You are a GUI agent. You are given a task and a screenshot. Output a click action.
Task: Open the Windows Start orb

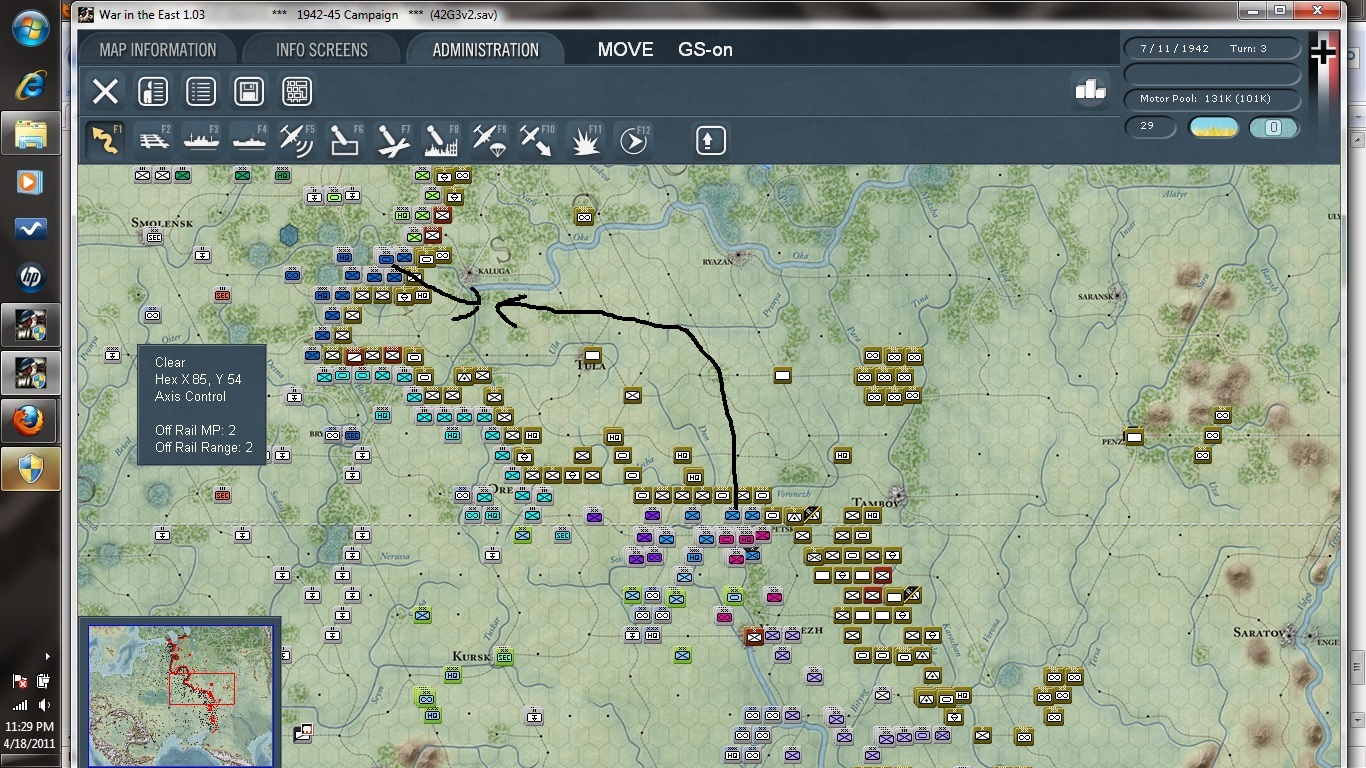[x=30, y=28]
